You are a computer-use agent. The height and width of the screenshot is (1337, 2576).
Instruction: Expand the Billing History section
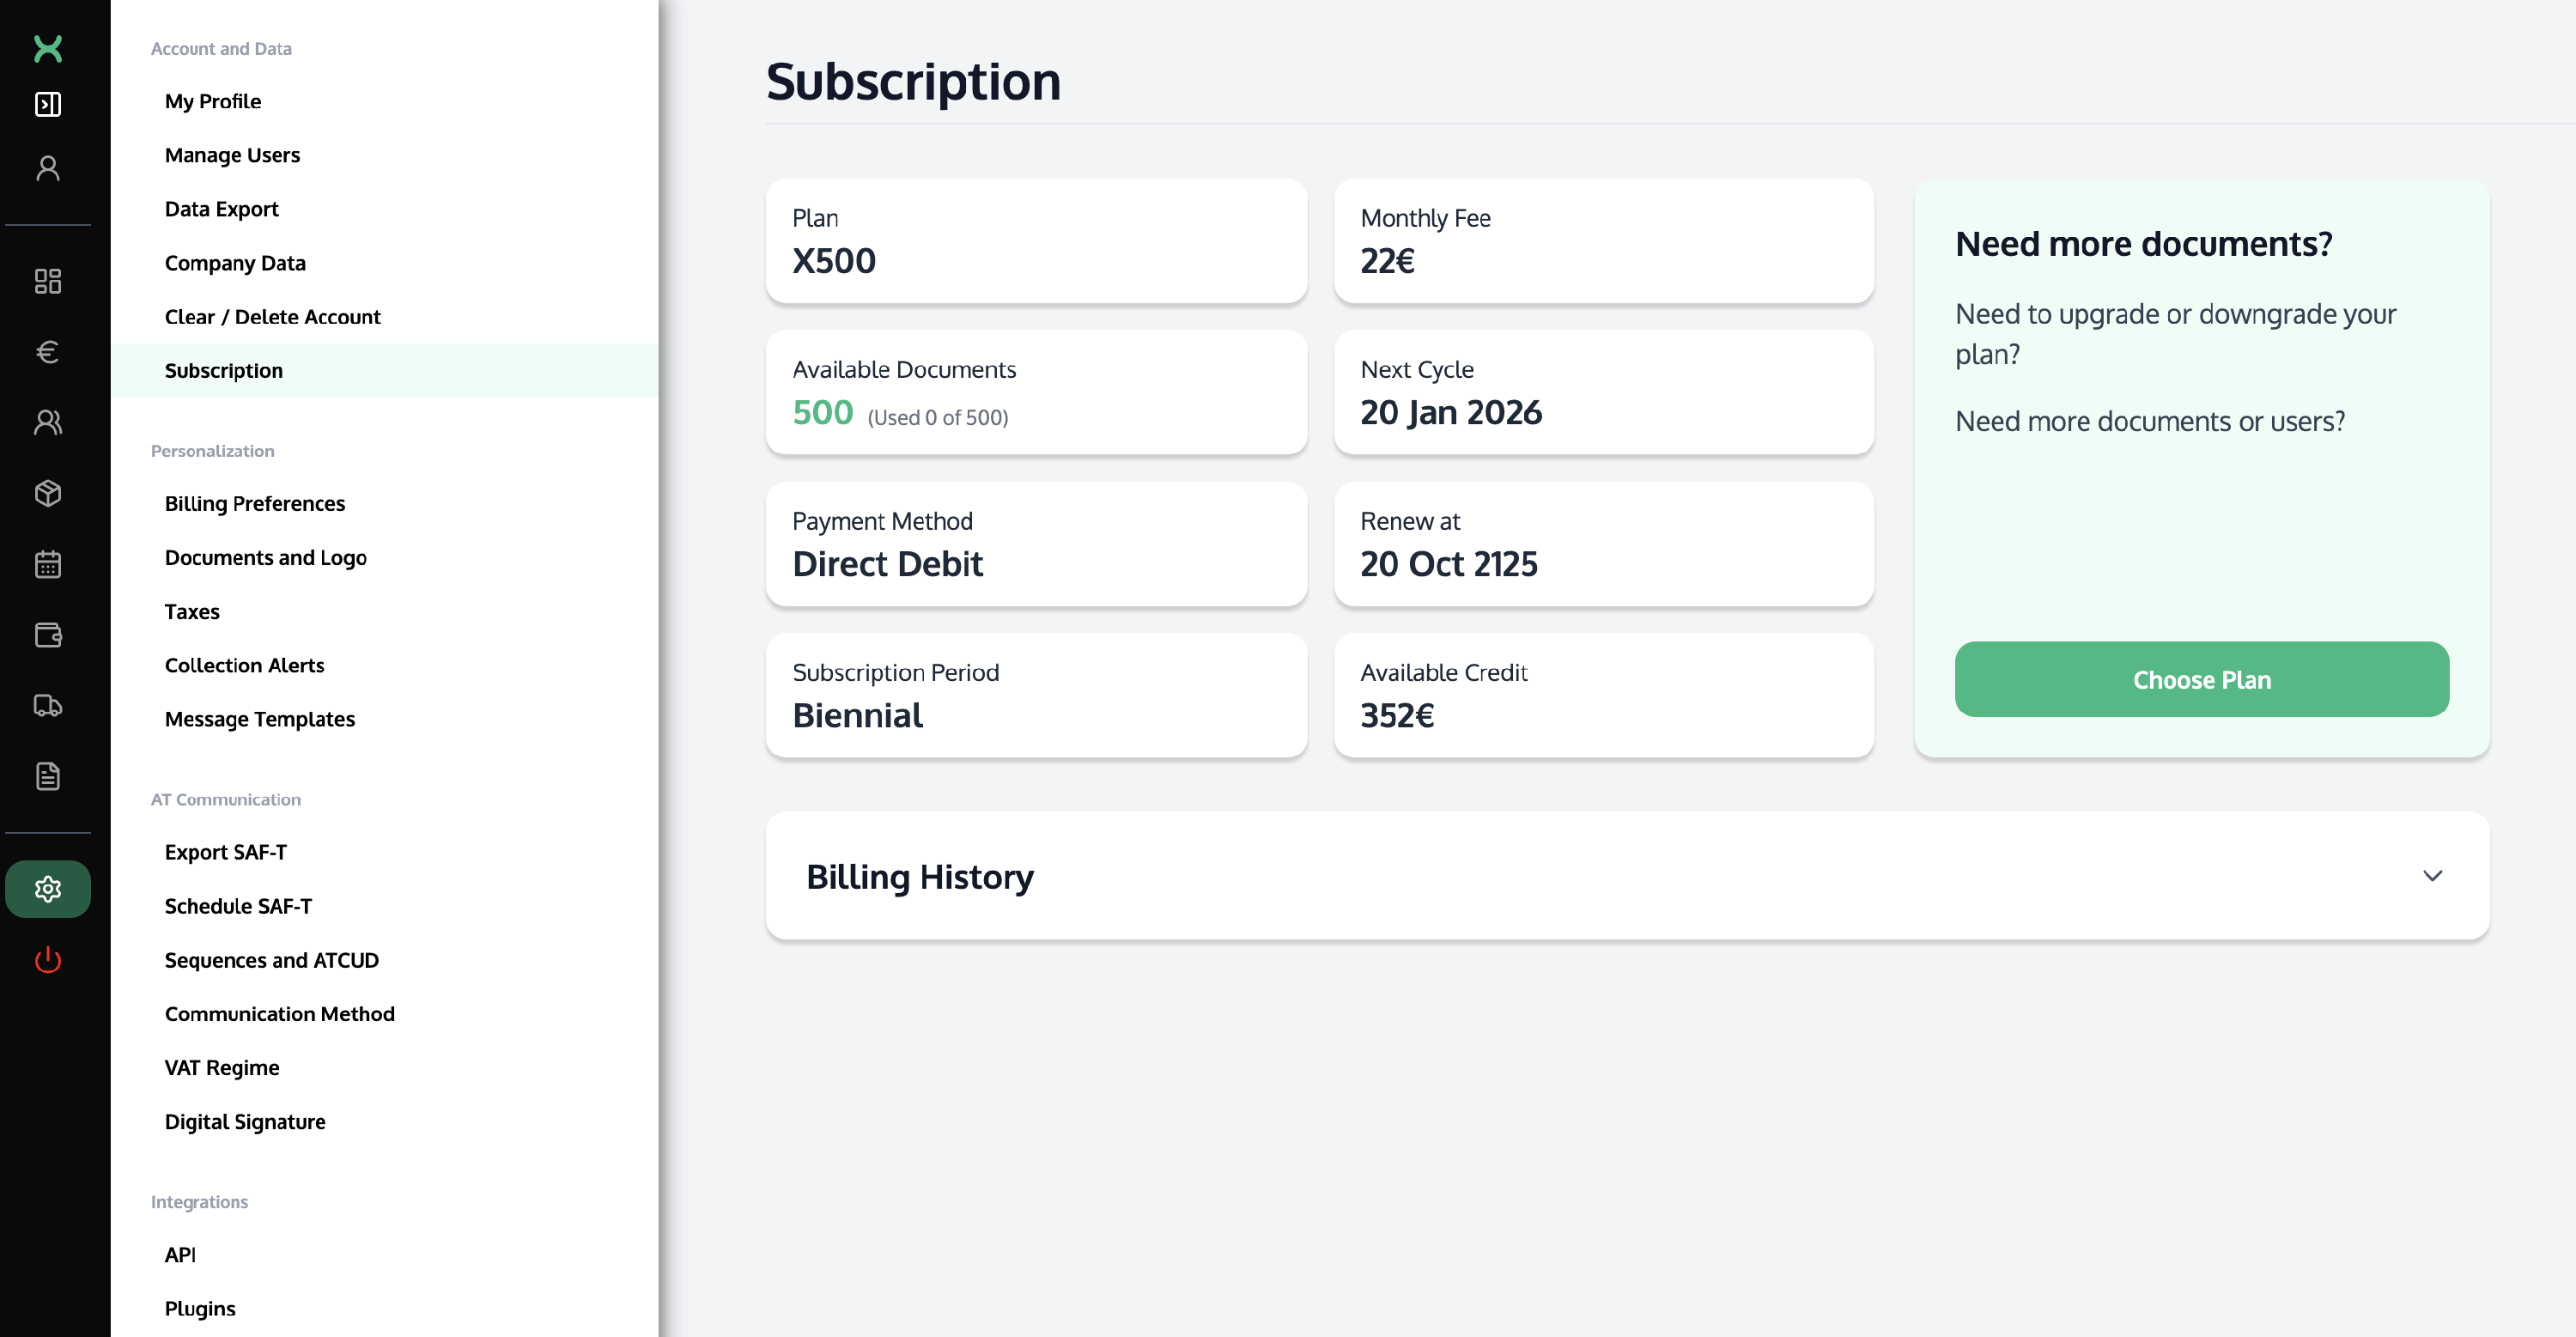pos(920,876)
